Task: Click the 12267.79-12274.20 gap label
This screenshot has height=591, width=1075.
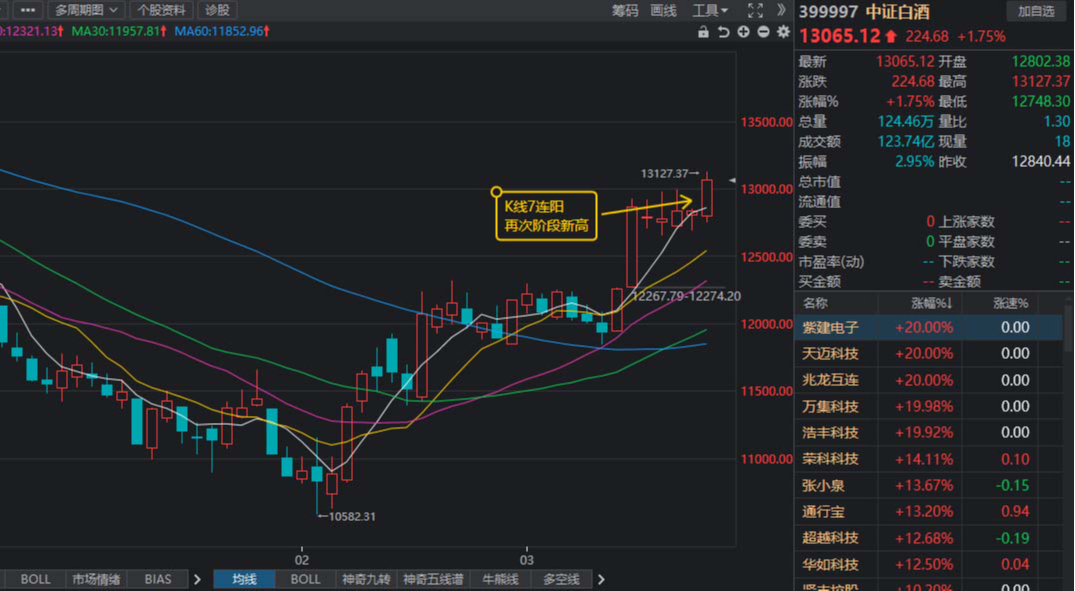Action: pyautogui.click(x=686, y=297)
